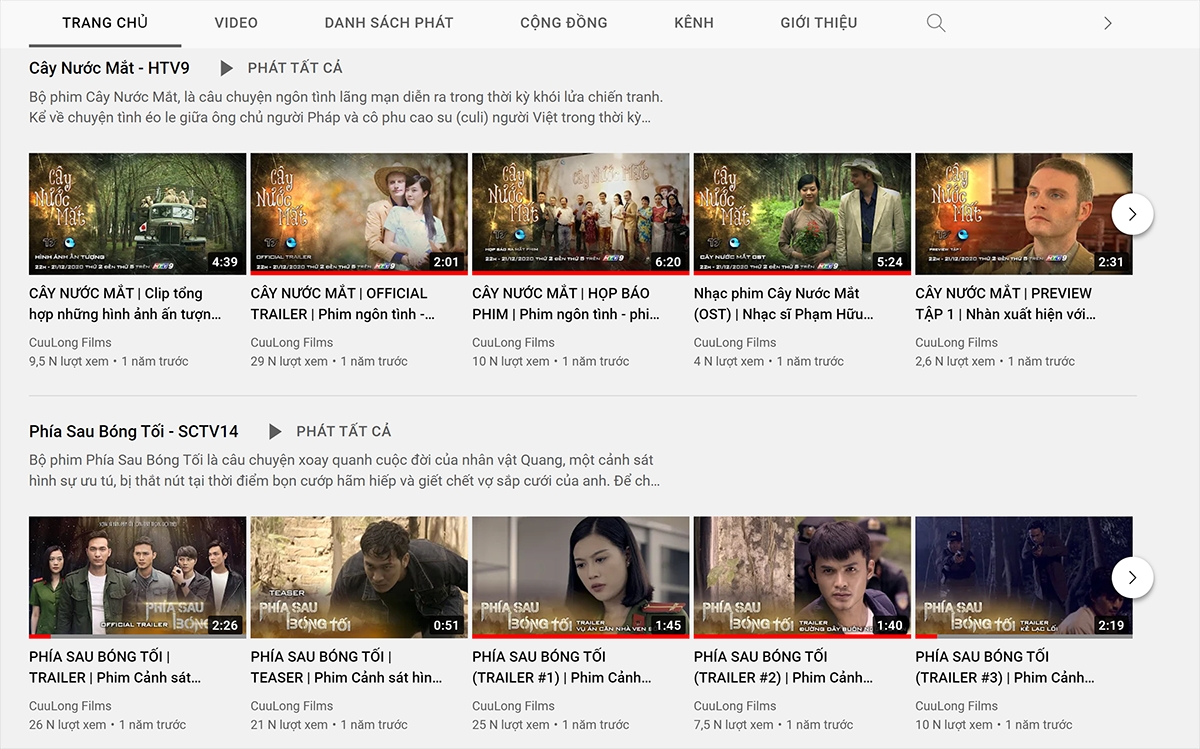1200x749 pixels.
Task: Open the 1:40 Trailer #2 thumbnail
Action: [802, 577]
